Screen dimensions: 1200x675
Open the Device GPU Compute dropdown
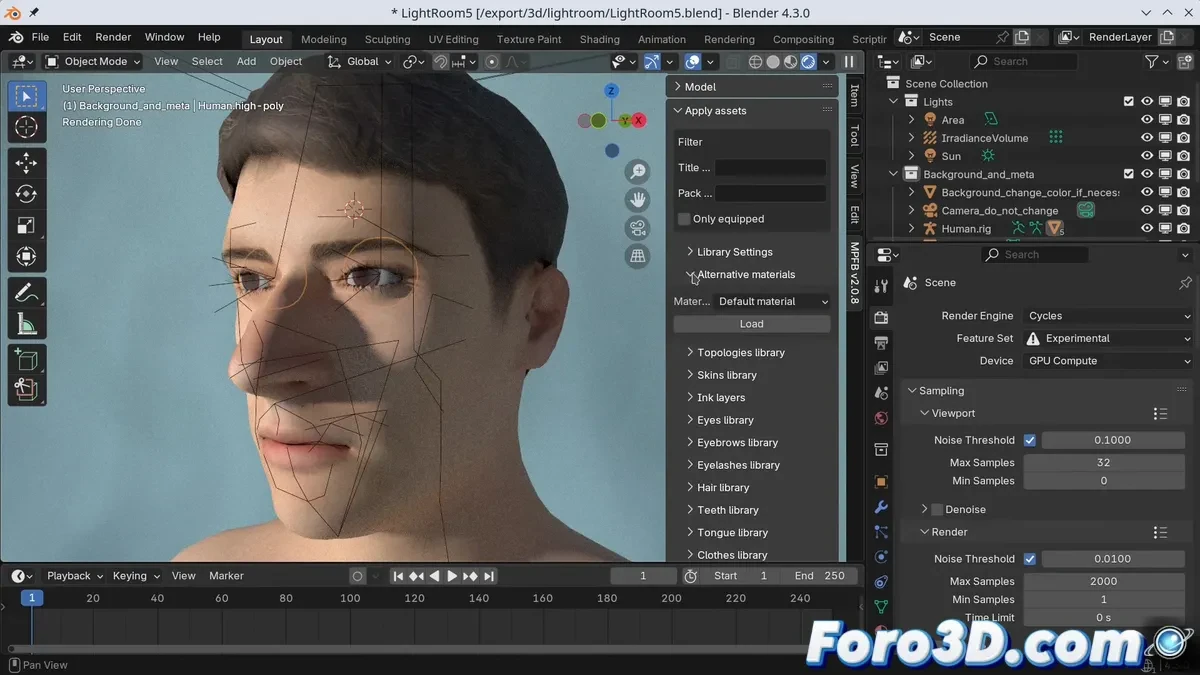click(1108, 361)
